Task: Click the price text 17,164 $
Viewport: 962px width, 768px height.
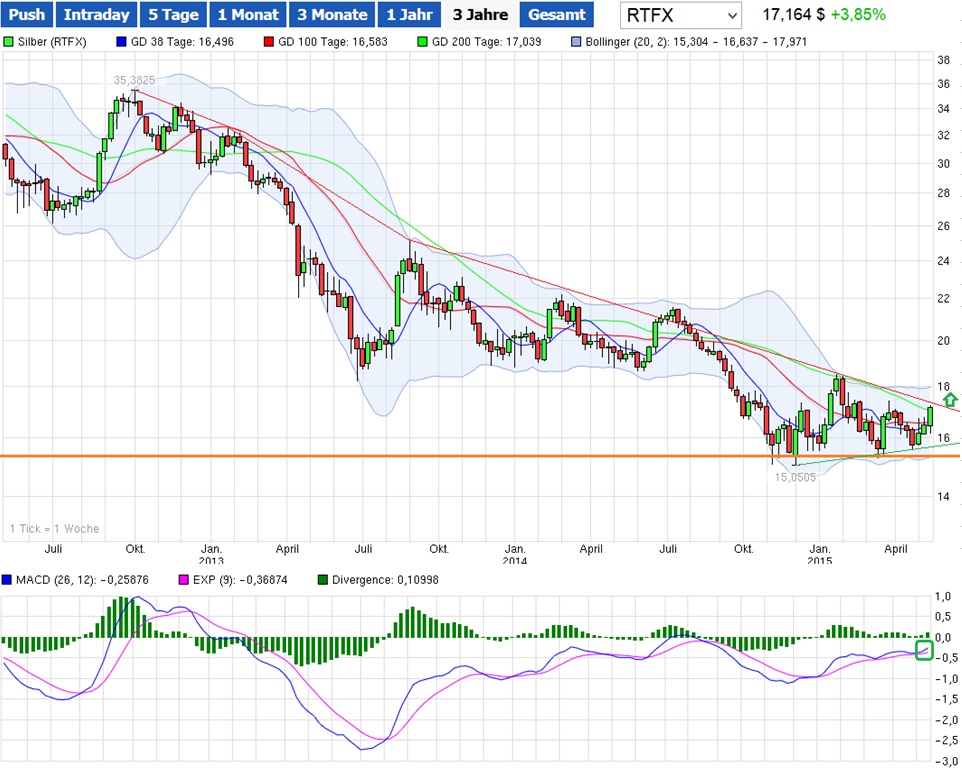Action: tap(793, 15)
